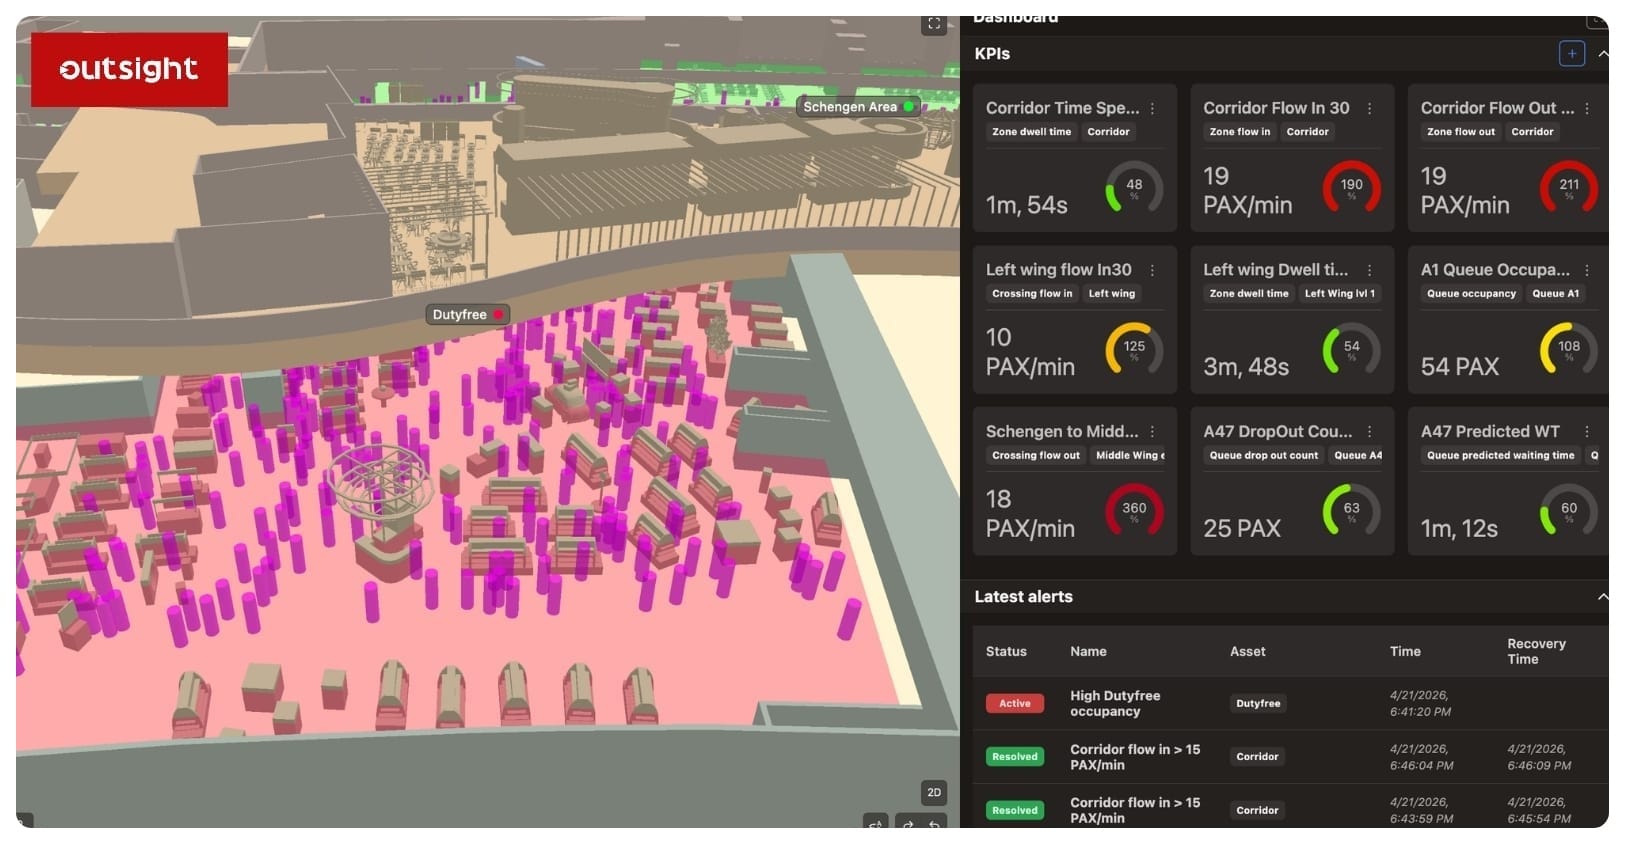The height and width of the screenshot is (844, 1625).
Task: Click Corridor asset chip of 6:43:59 PM alert
Action: (x=1257, y=811)
